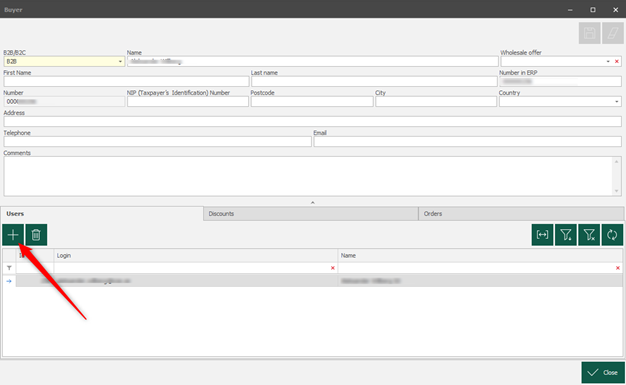626x385 pixels.
Task: Click the blue arrow row indicator
Action: tap(9, 281)
